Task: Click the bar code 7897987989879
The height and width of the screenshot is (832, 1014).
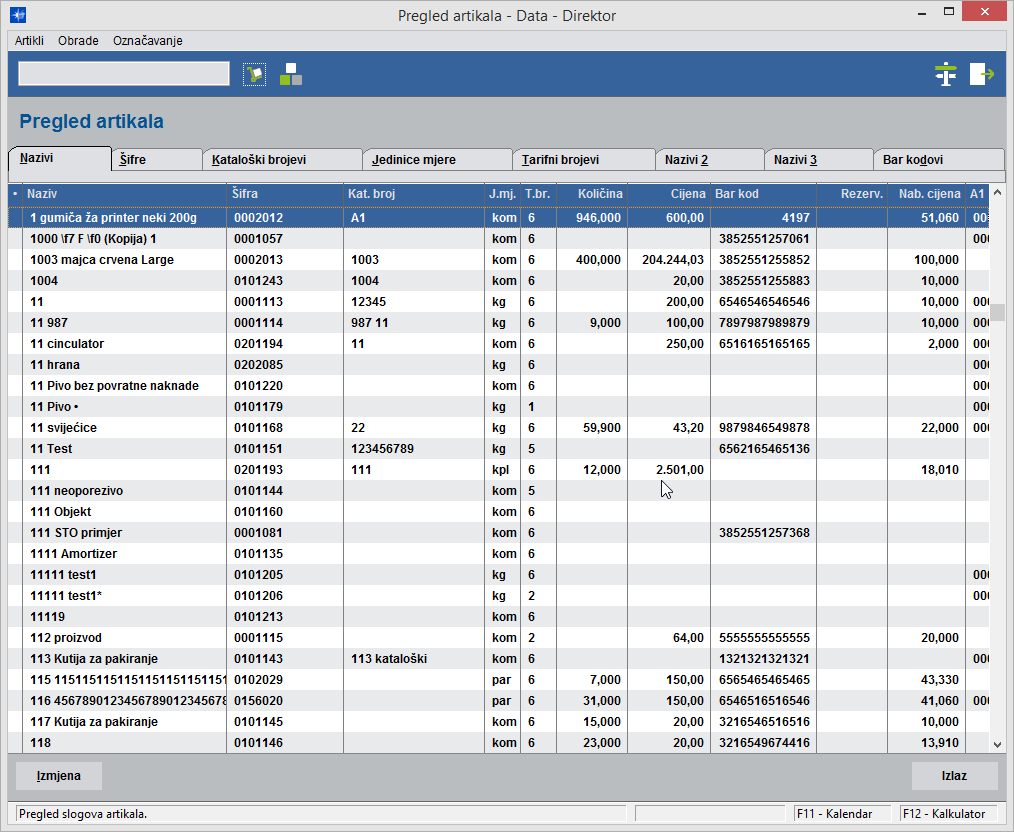Action: point(764,323)
